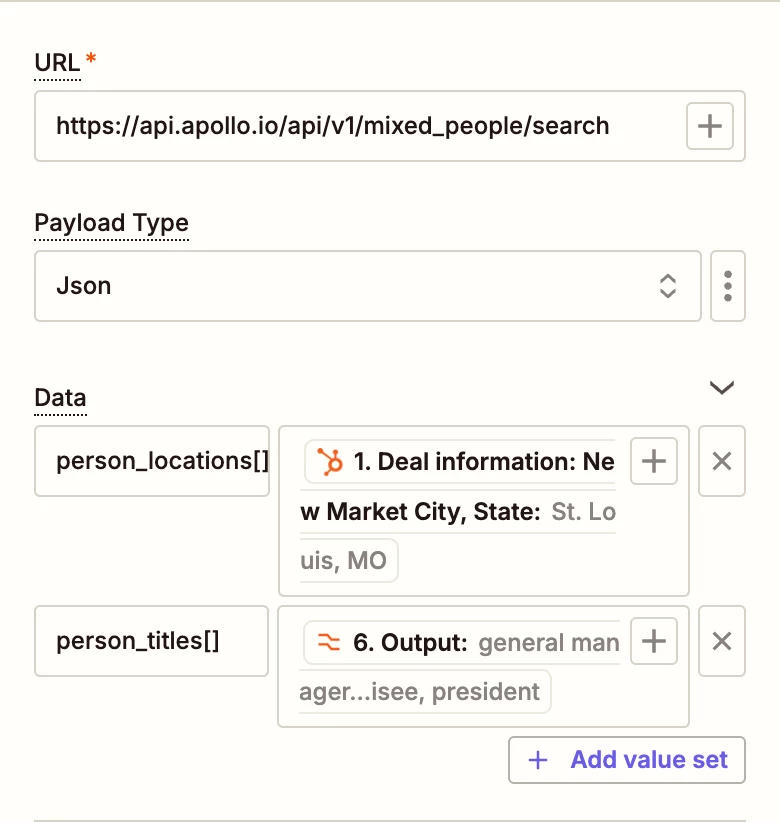Image resolution: width=780 pixels, height=822 pixels.
Task: Delete the person_titles[] row with X
Action: click(722, 641)
